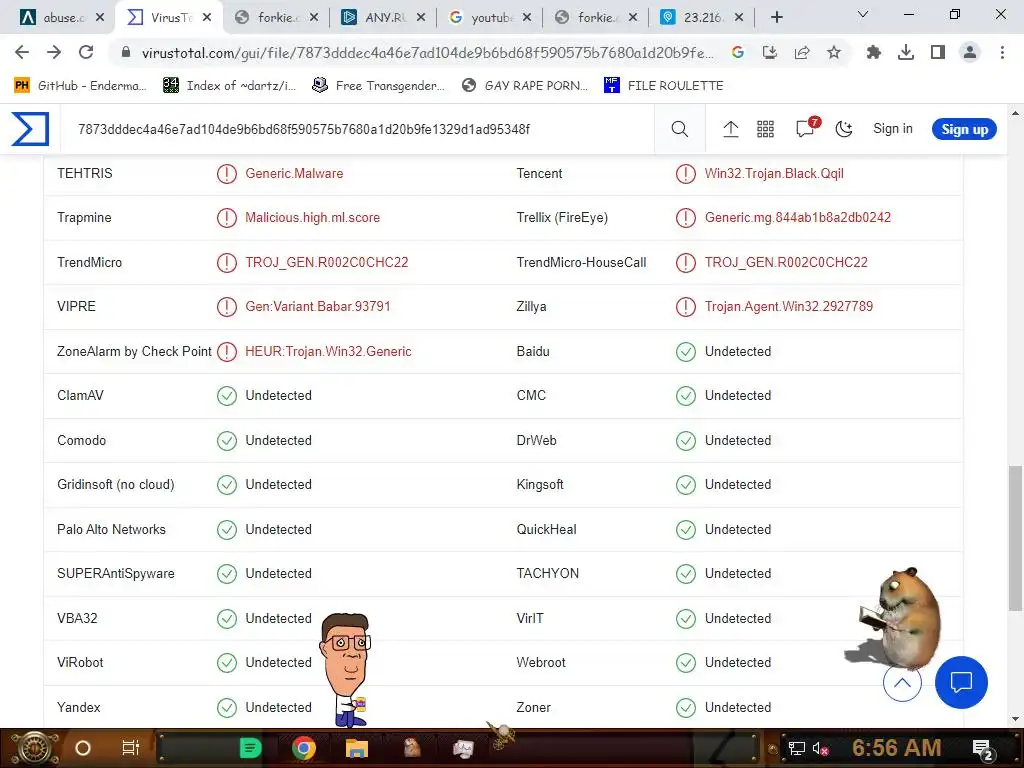Go back with the browser back arrow
Viewport: 1024px width, 768px height.
coord(22,52)
